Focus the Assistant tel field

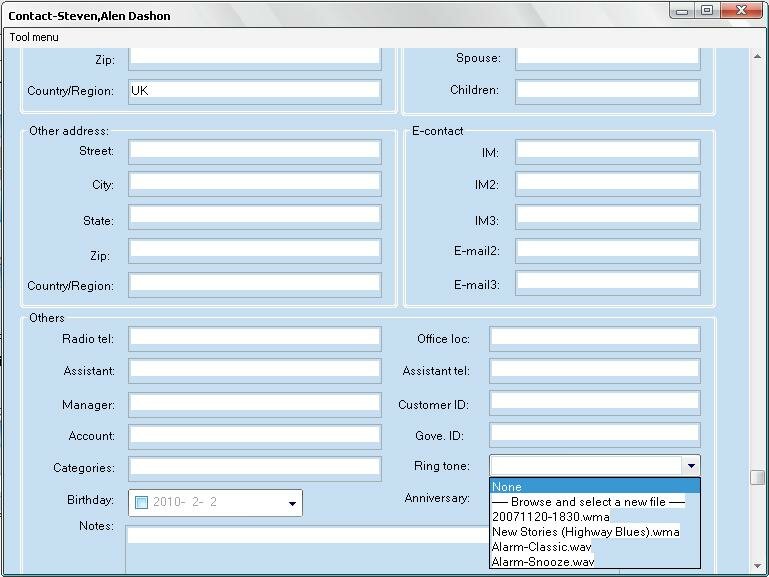click(x=594, y=371)
